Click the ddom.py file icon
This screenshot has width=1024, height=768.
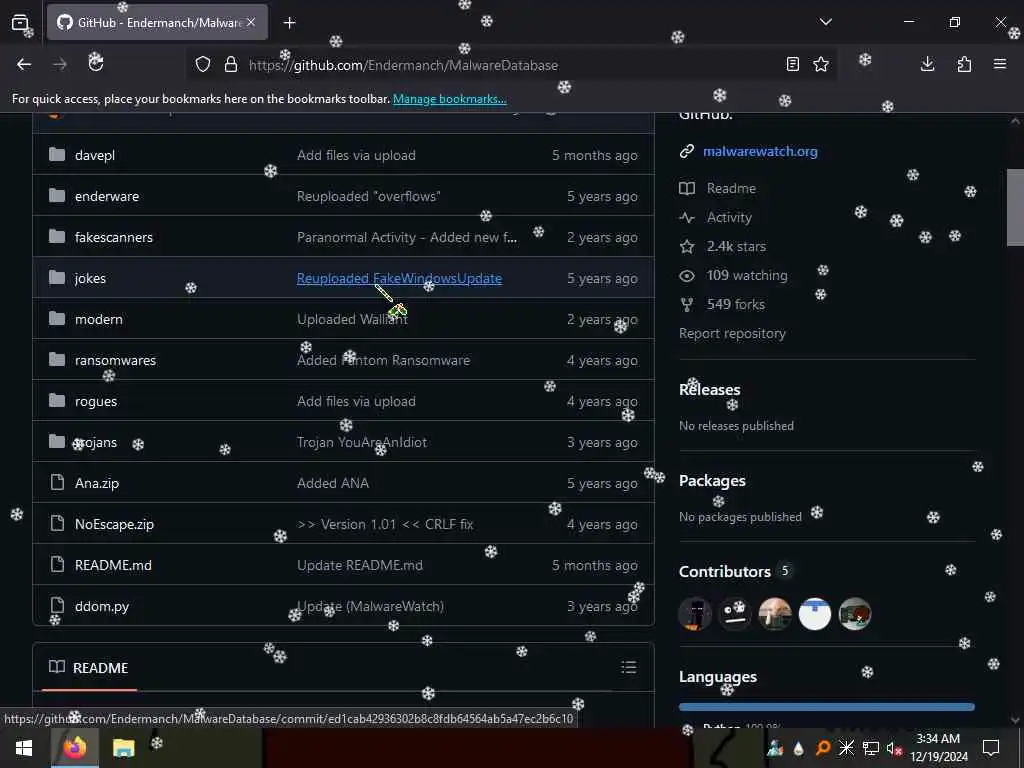(x=57, y=605)
